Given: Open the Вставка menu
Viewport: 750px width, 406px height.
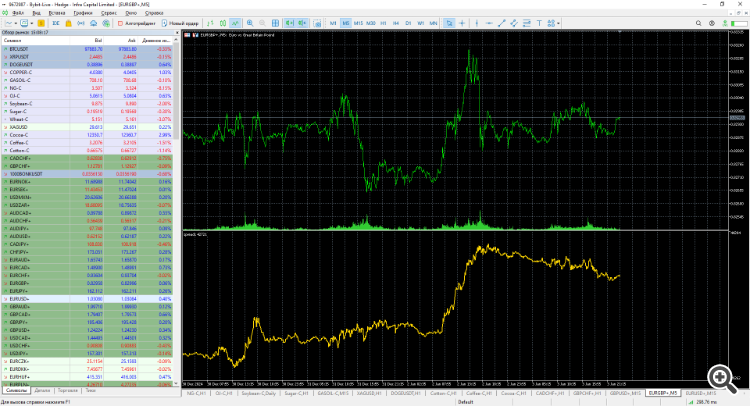Looking at the screenshot, I should (x=56, y=13).
